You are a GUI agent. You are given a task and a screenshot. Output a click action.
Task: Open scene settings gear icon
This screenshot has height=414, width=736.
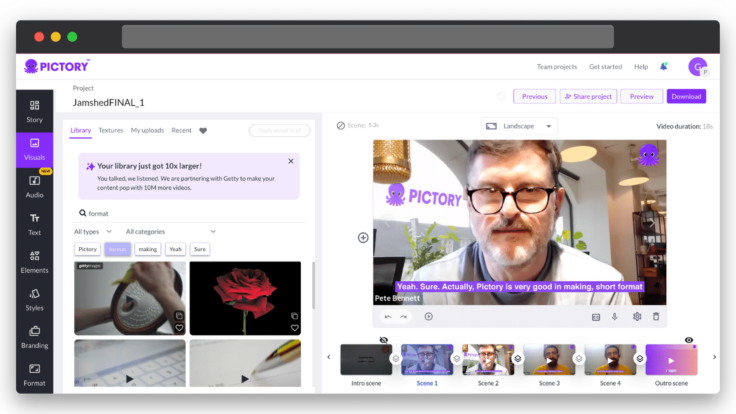(x=637, y=317)
